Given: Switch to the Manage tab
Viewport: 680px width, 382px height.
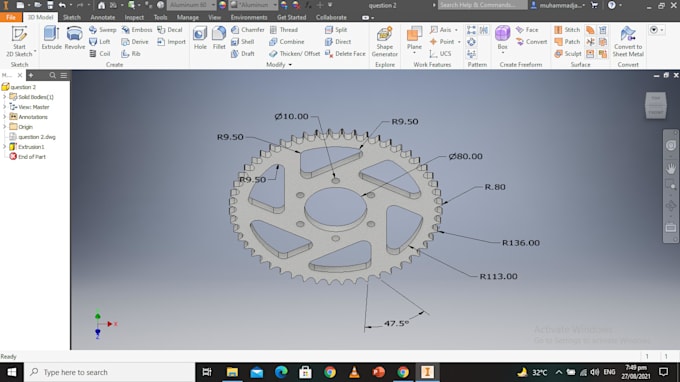Looking at the screenshot, I should pos(188,17).
